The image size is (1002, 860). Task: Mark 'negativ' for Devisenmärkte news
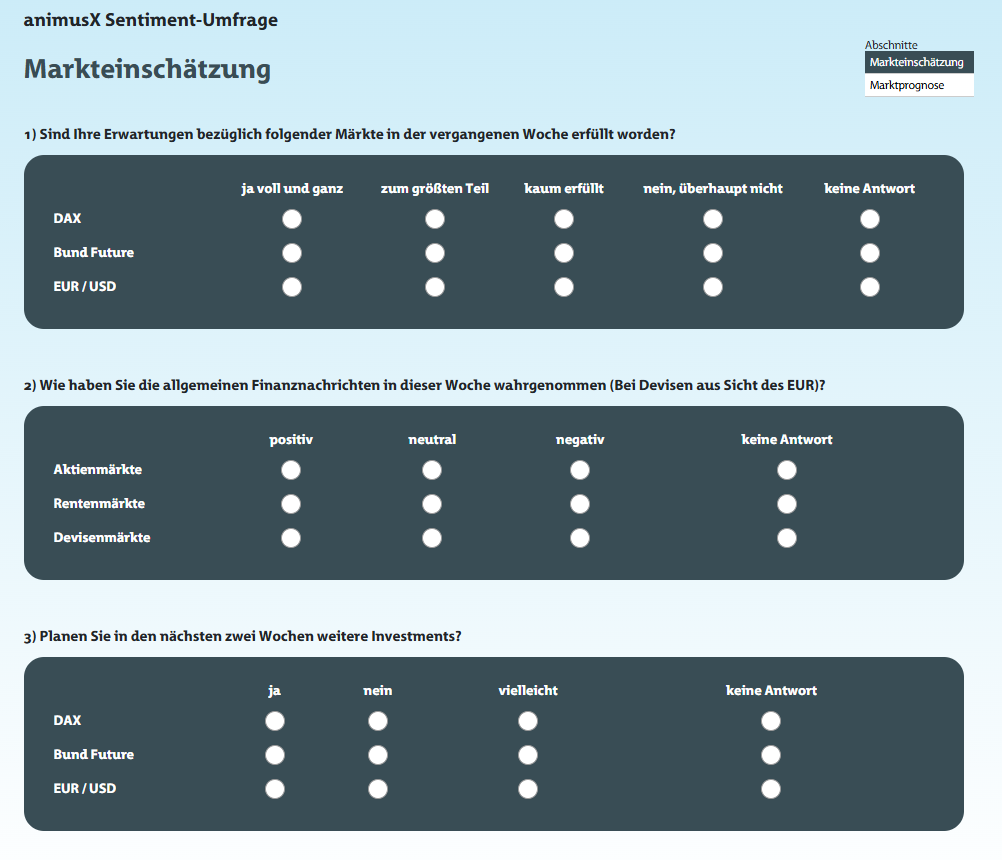[580, 538]
